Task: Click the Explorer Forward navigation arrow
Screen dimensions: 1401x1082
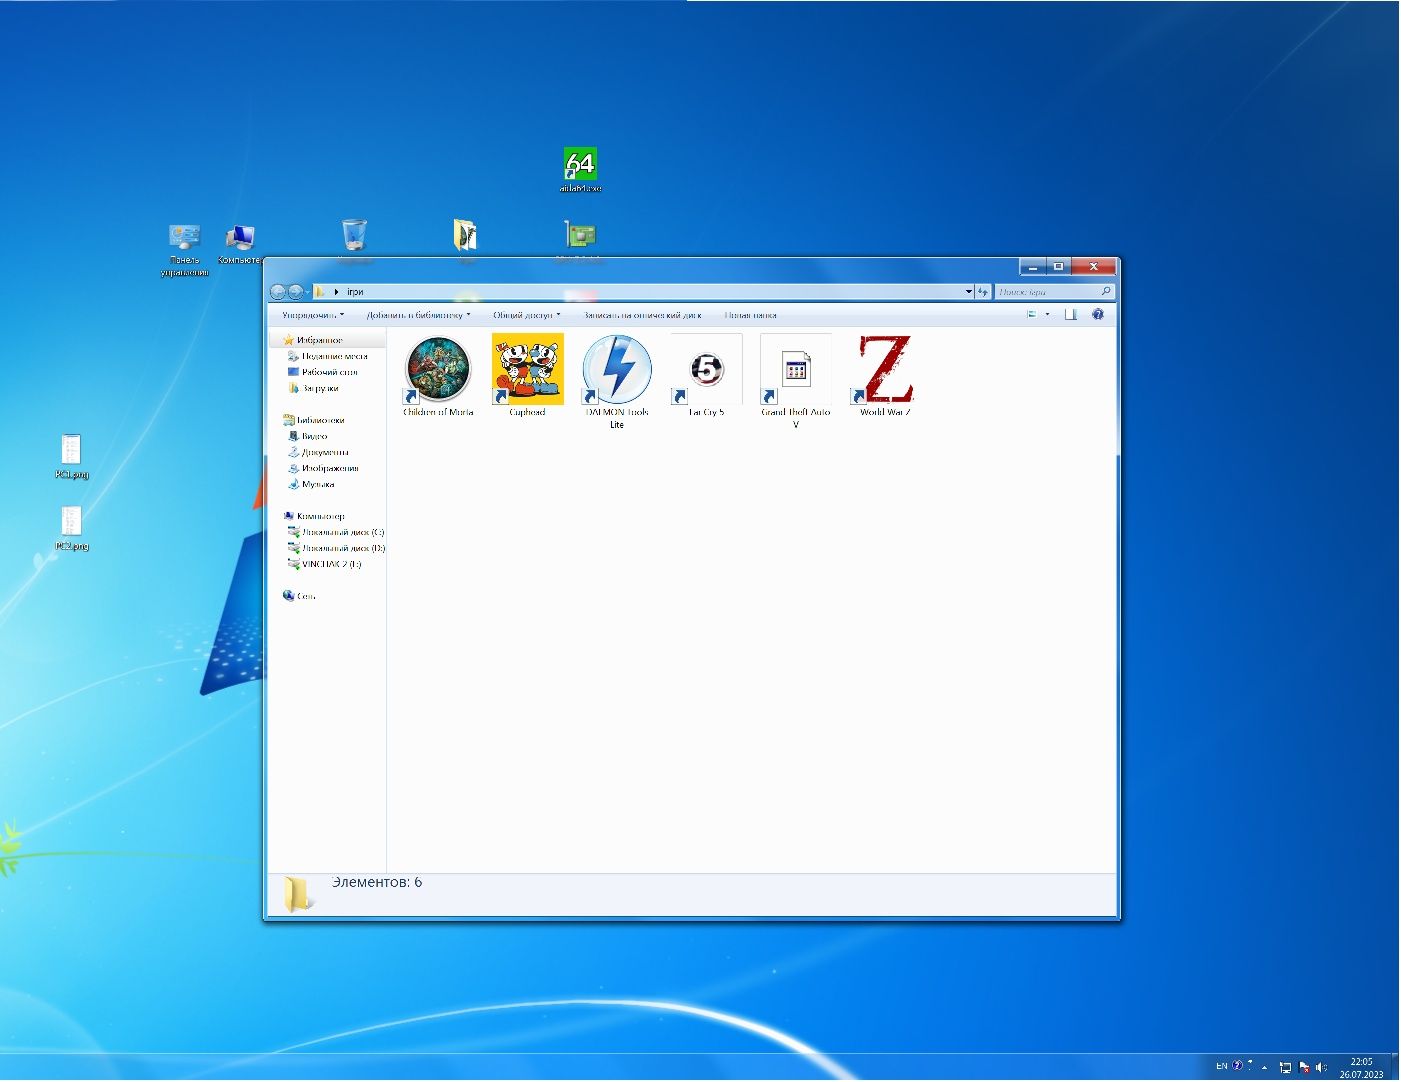Action: coord(296,292)
